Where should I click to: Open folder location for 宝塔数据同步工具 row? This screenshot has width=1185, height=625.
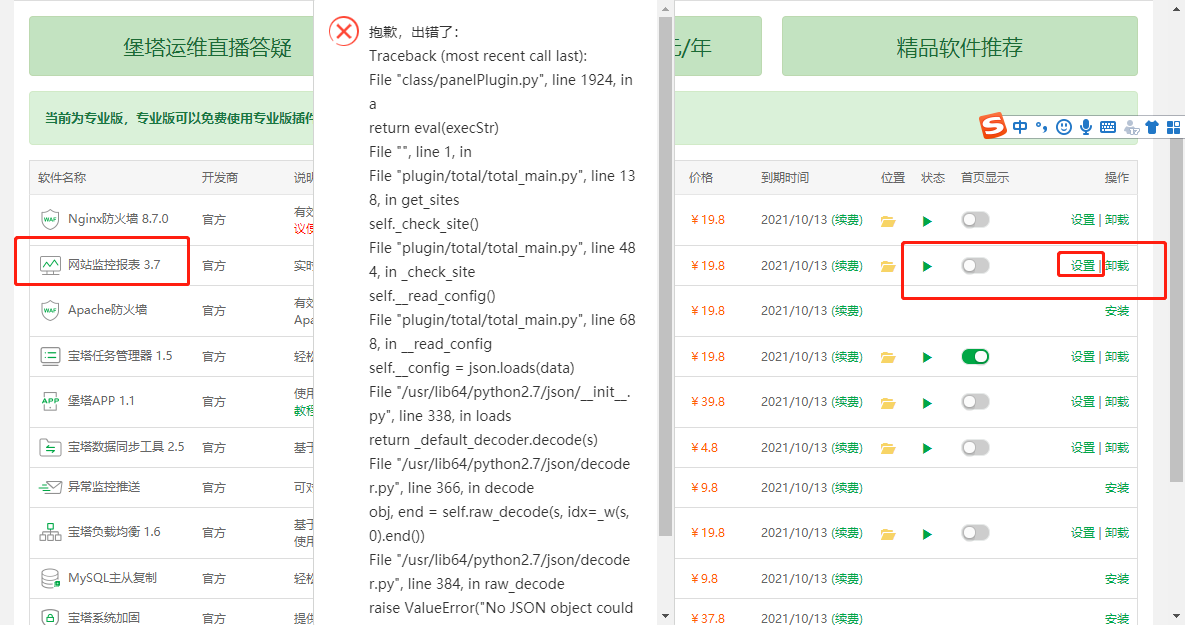pos(888,448)
